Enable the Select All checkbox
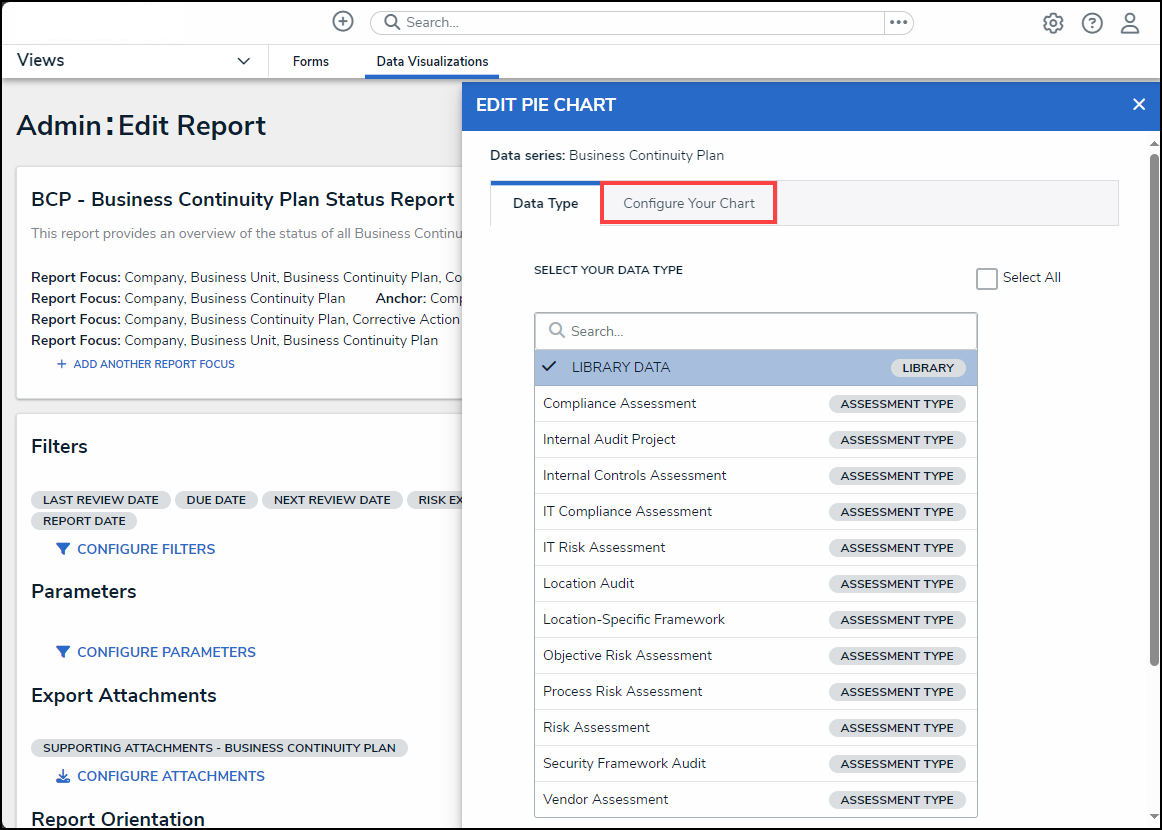1162x830 pixels. click(987, 279)
